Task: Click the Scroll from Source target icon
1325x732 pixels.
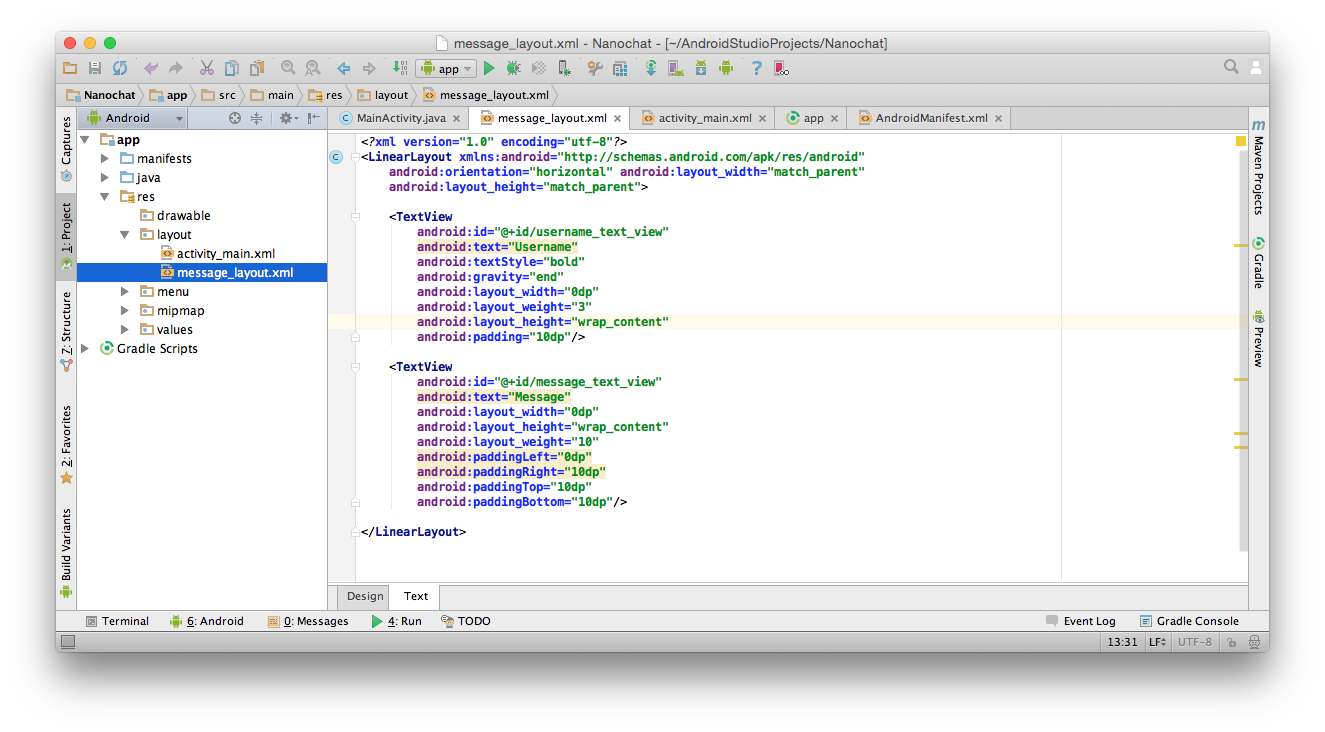Action: click(235, 118)
